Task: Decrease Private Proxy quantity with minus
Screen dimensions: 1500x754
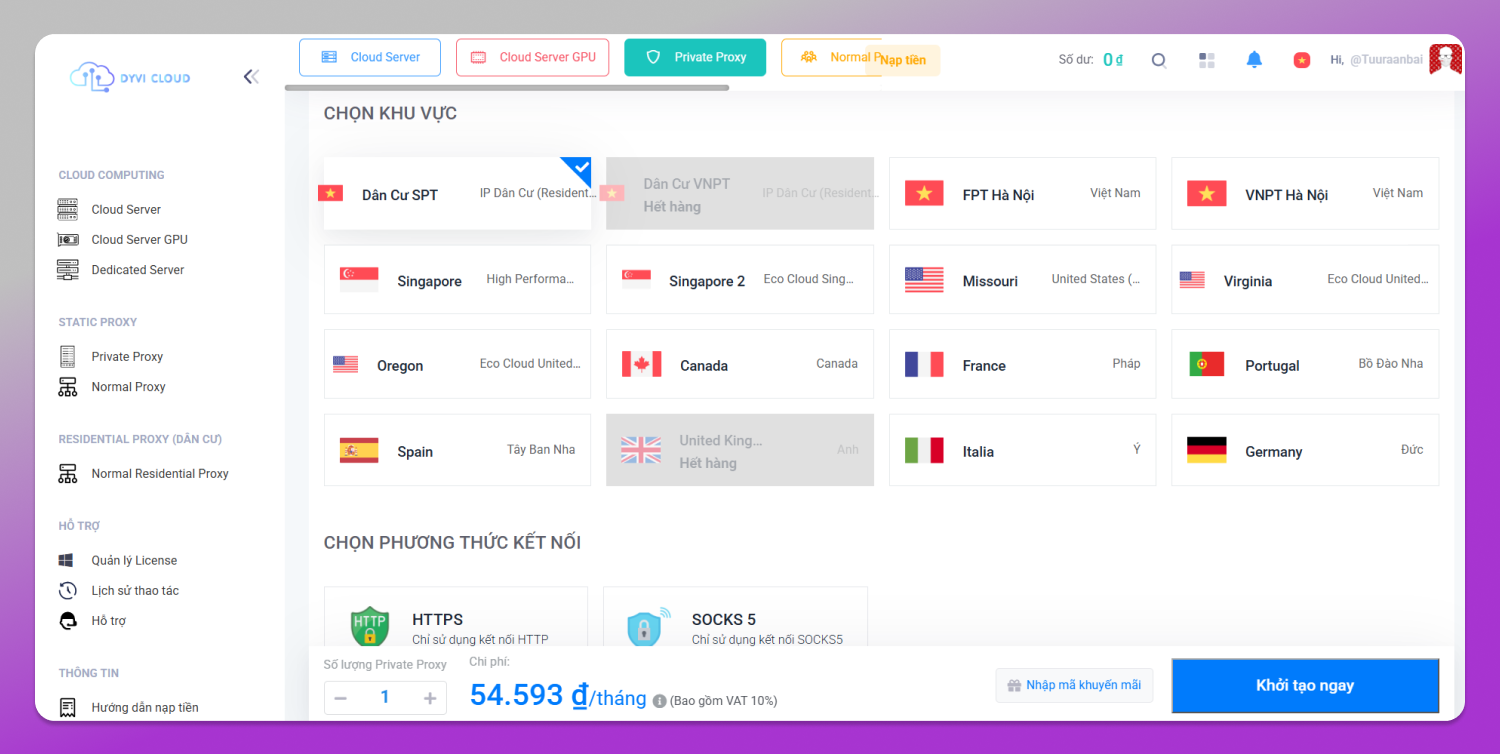Action: [340, 698]
